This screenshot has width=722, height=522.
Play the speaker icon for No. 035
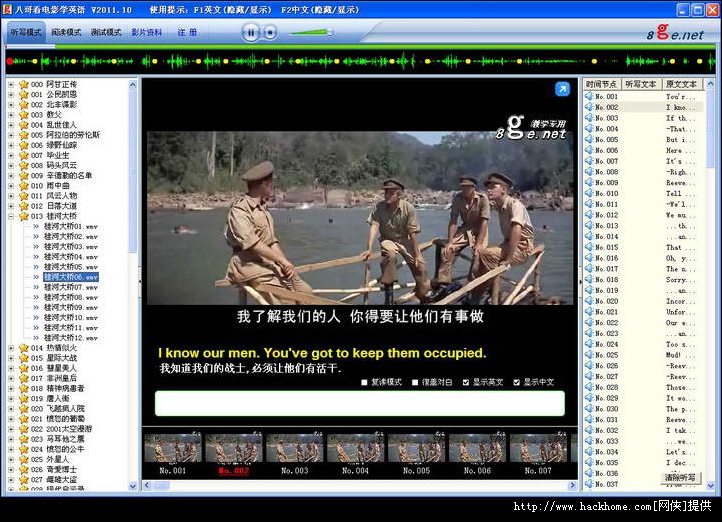point(589,462)
